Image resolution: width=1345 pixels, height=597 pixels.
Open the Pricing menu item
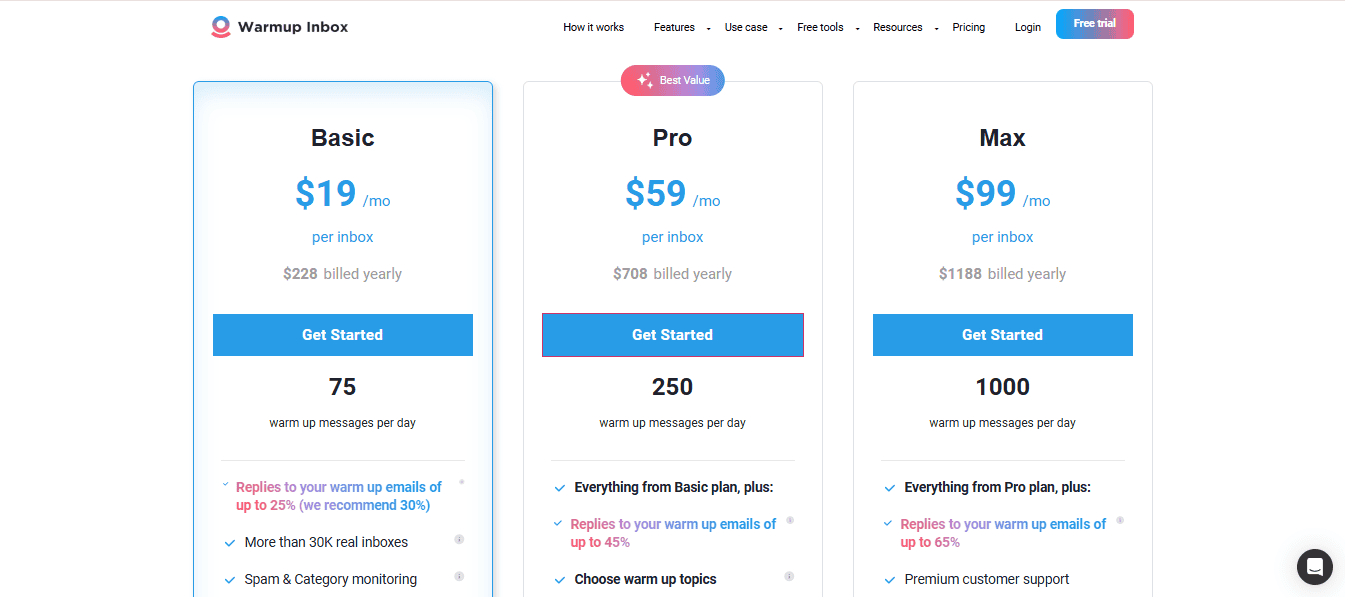coord(968,27)
